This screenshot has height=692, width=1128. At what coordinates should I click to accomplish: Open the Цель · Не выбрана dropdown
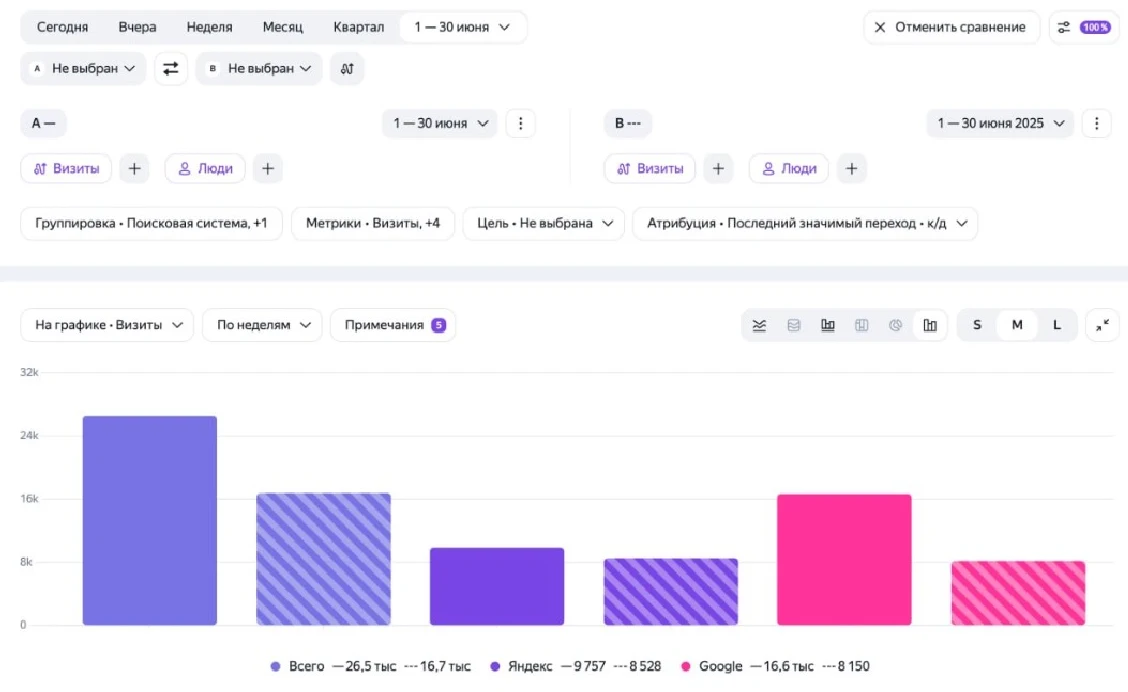544,223
